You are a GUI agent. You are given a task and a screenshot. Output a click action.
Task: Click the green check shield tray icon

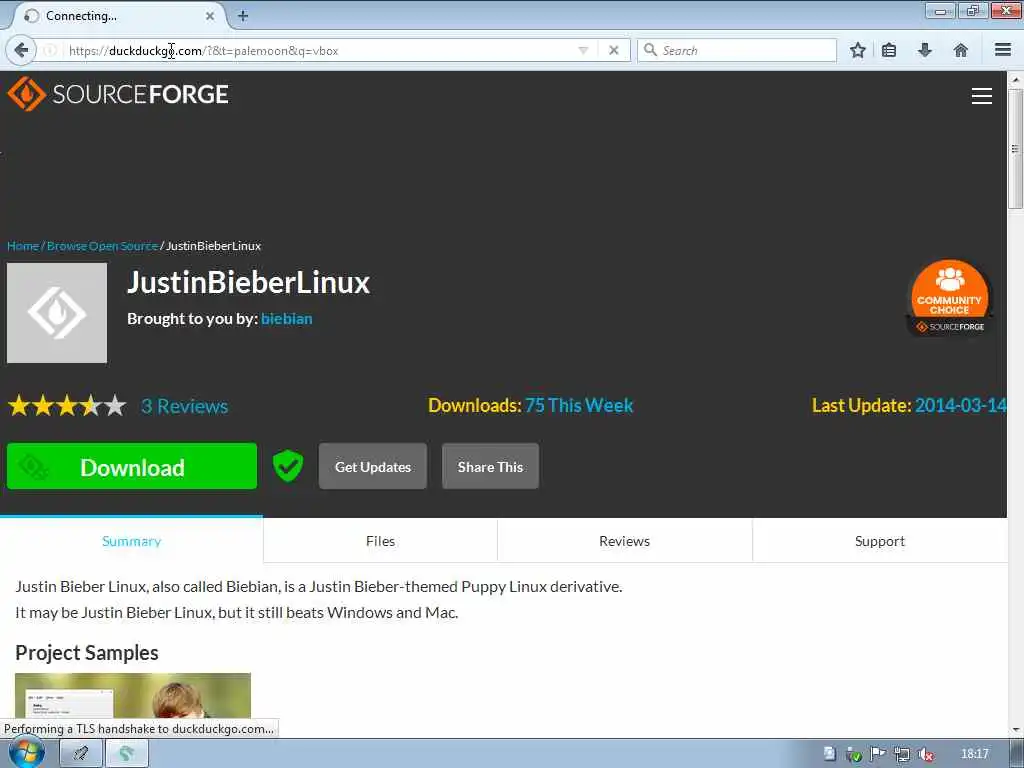(854, 754)
